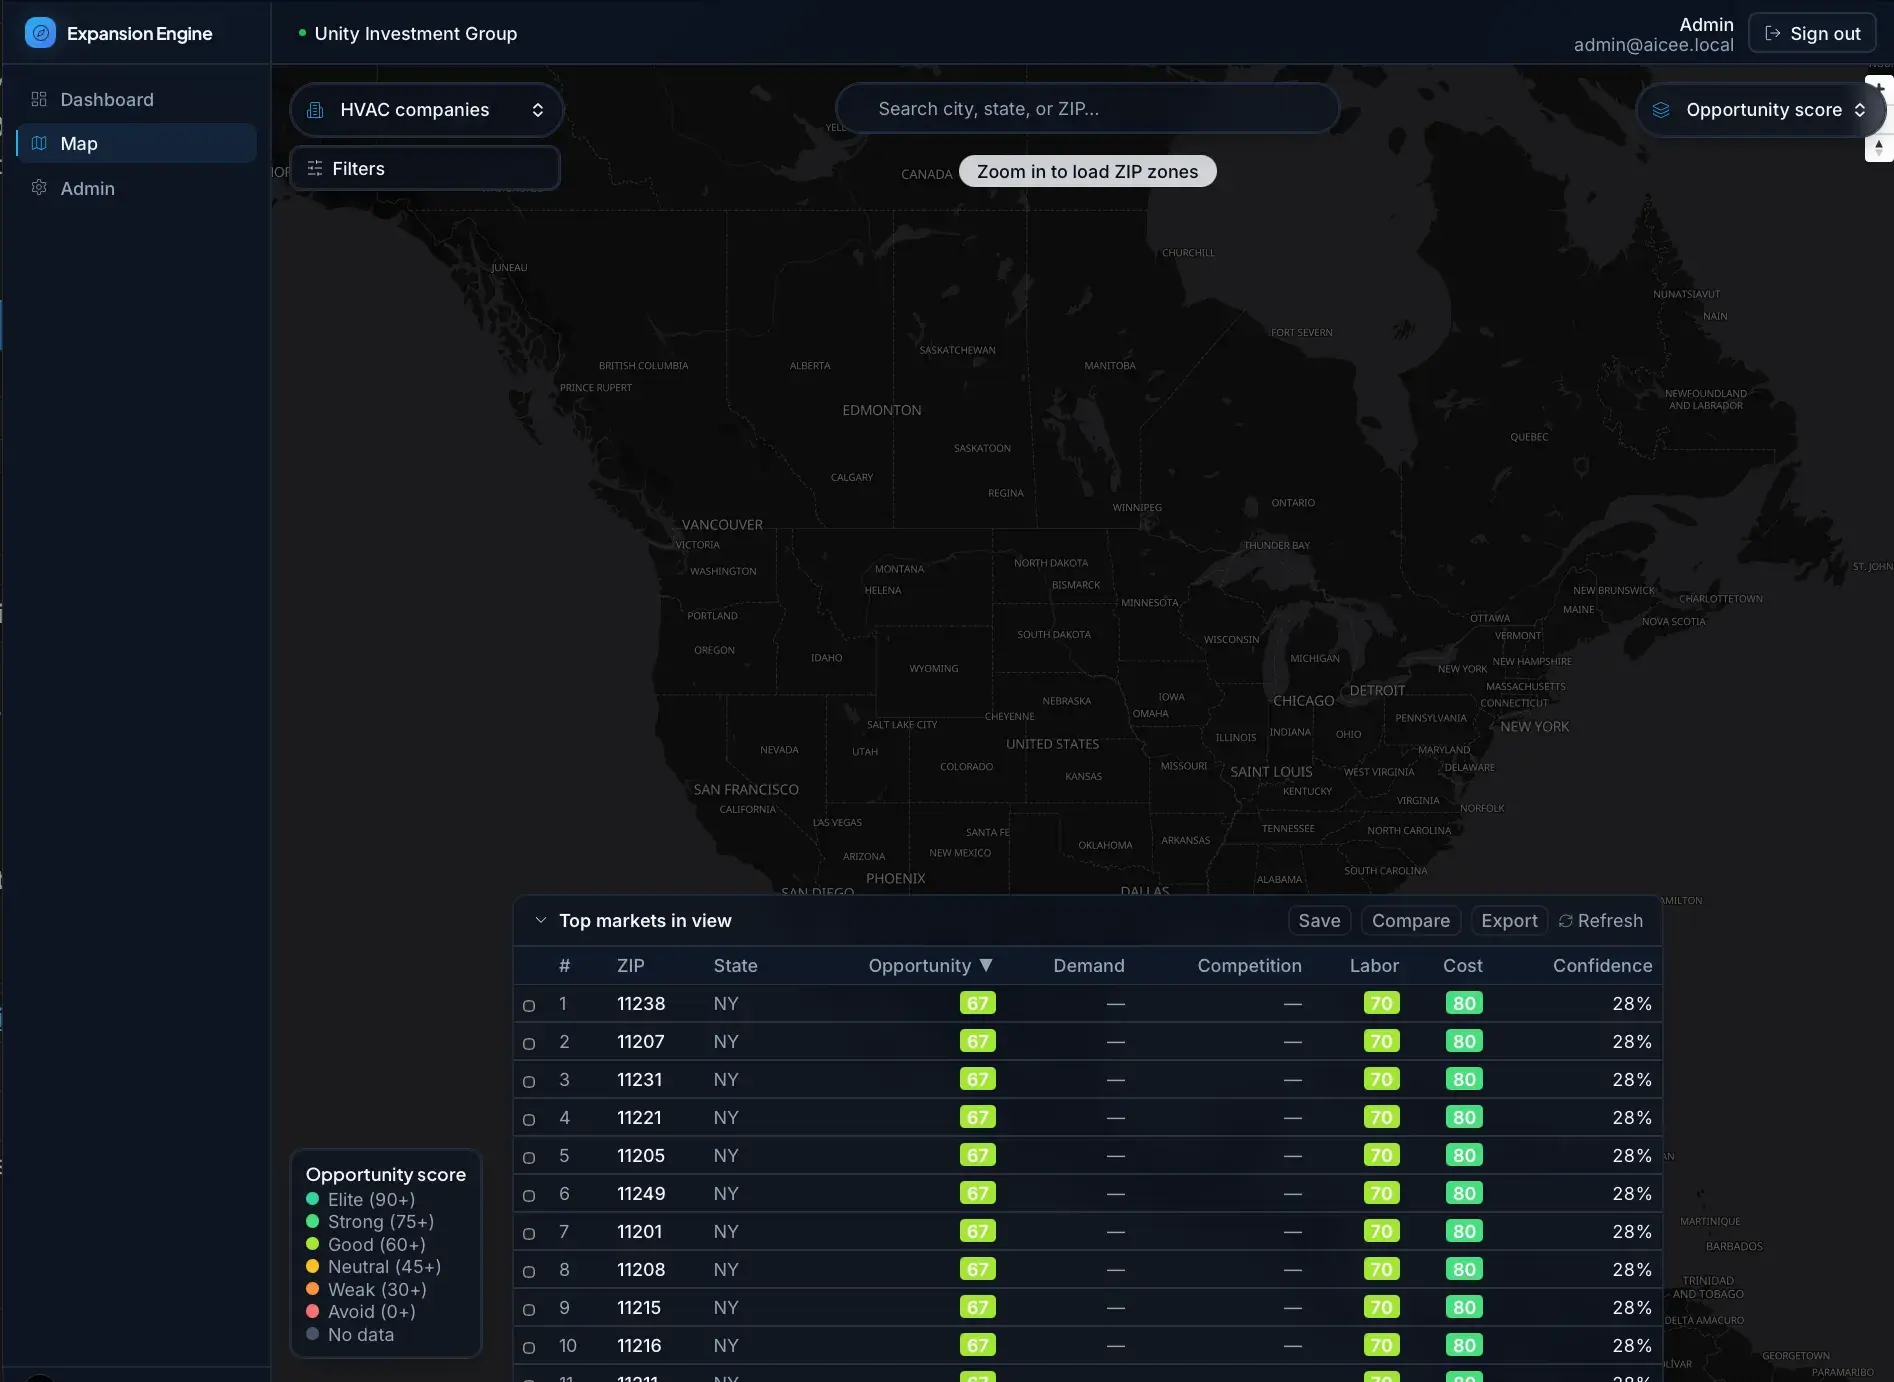
Task: Click the CHICAGO label on the map
Action: [x=1303, y=701]
